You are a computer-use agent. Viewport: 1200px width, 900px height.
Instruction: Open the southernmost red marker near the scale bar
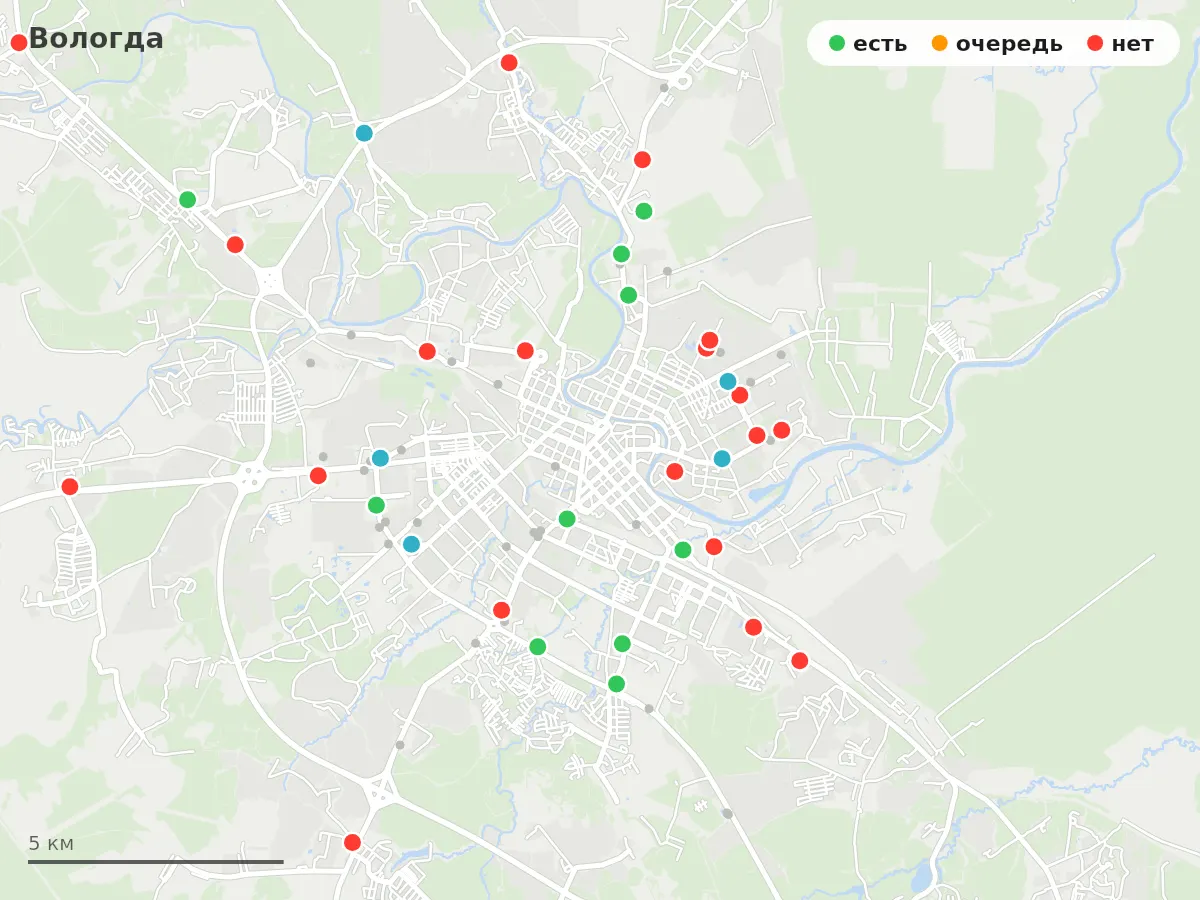pyautogui.click(x=352, y=842)
